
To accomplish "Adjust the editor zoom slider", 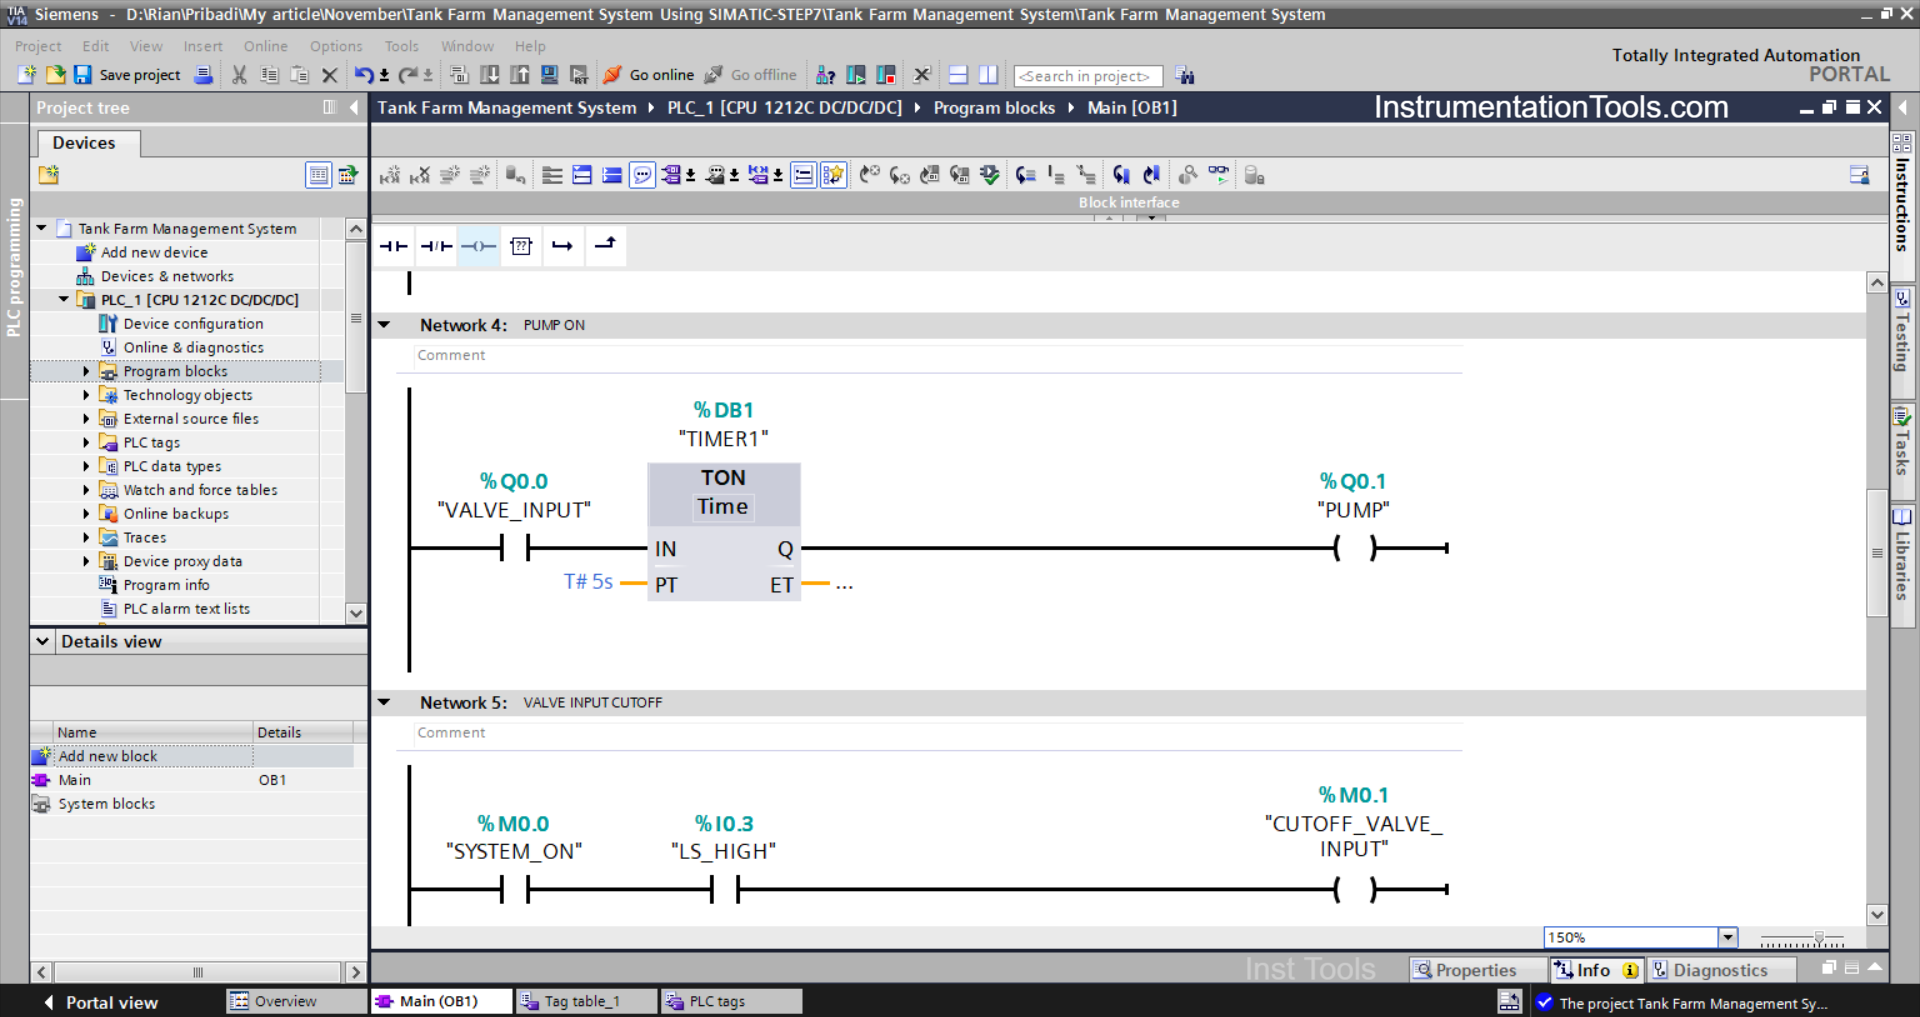I will pos(1818,939).
